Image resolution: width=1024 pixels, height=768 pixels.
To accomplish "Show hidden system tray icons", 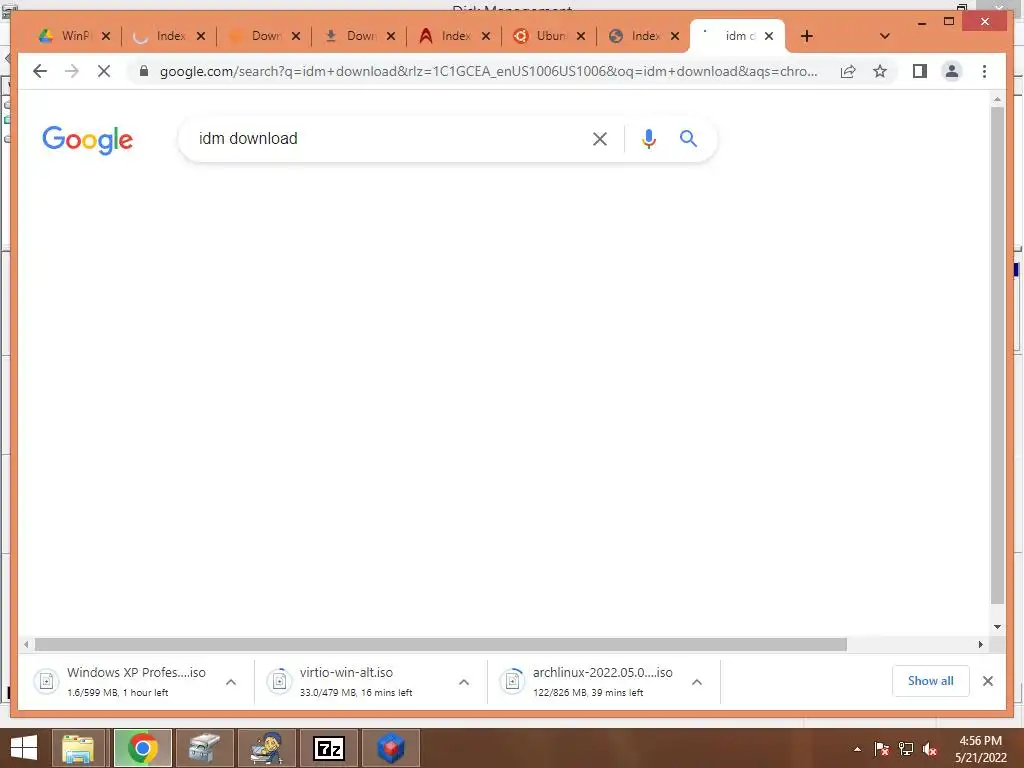I will (857, 749).
